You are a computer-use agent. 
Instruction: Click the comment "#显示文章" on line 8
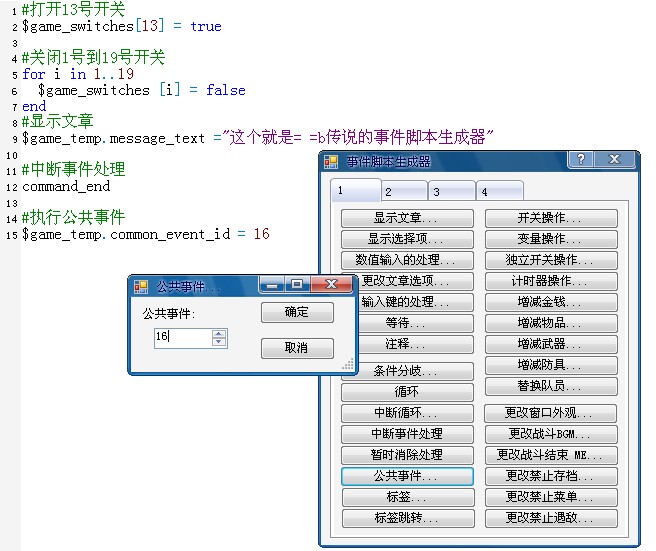[58, 121]
